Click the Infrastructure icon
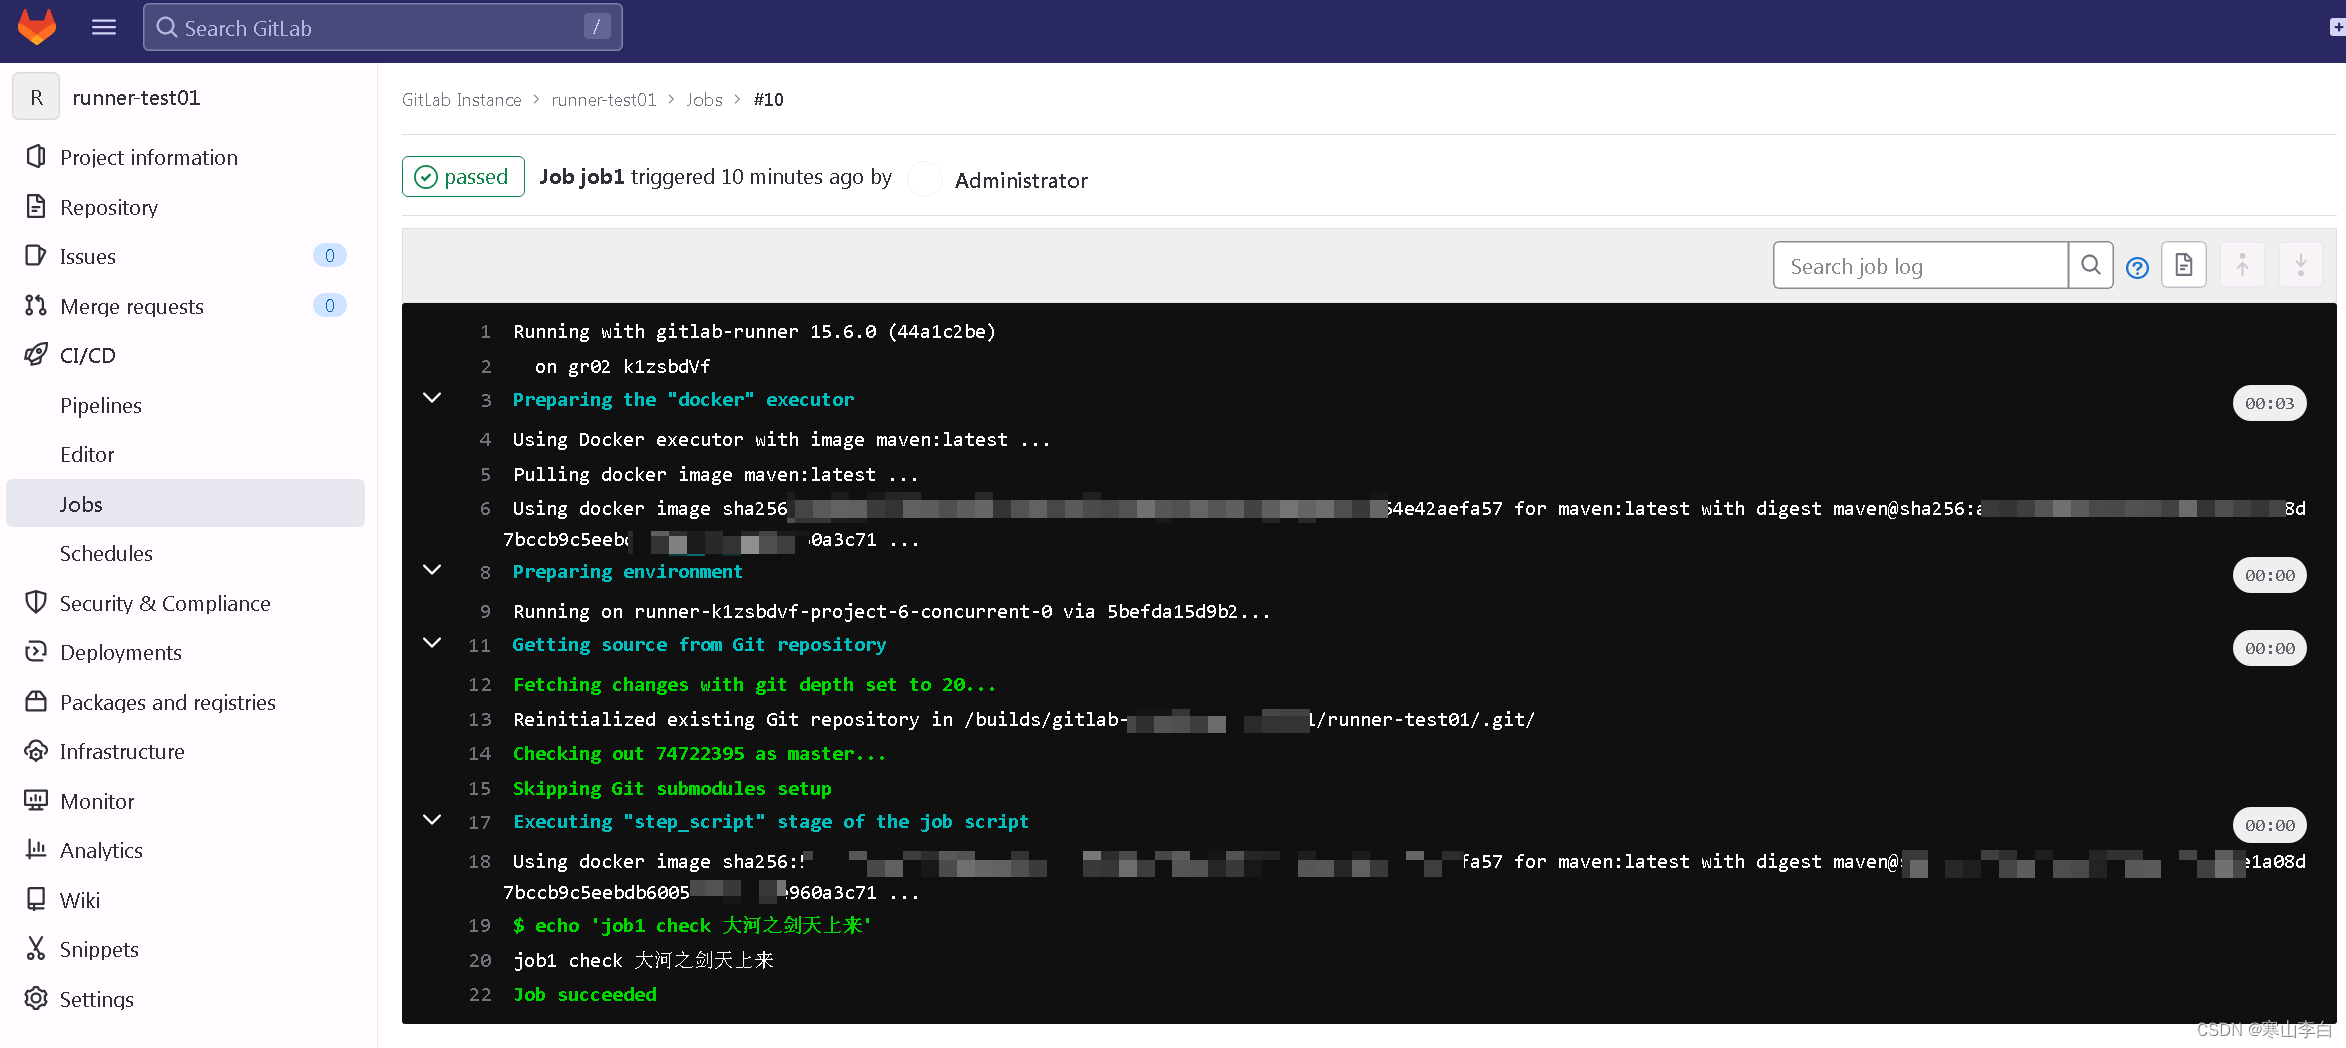Screen dimensions: 2346x1048 [36, 751]
